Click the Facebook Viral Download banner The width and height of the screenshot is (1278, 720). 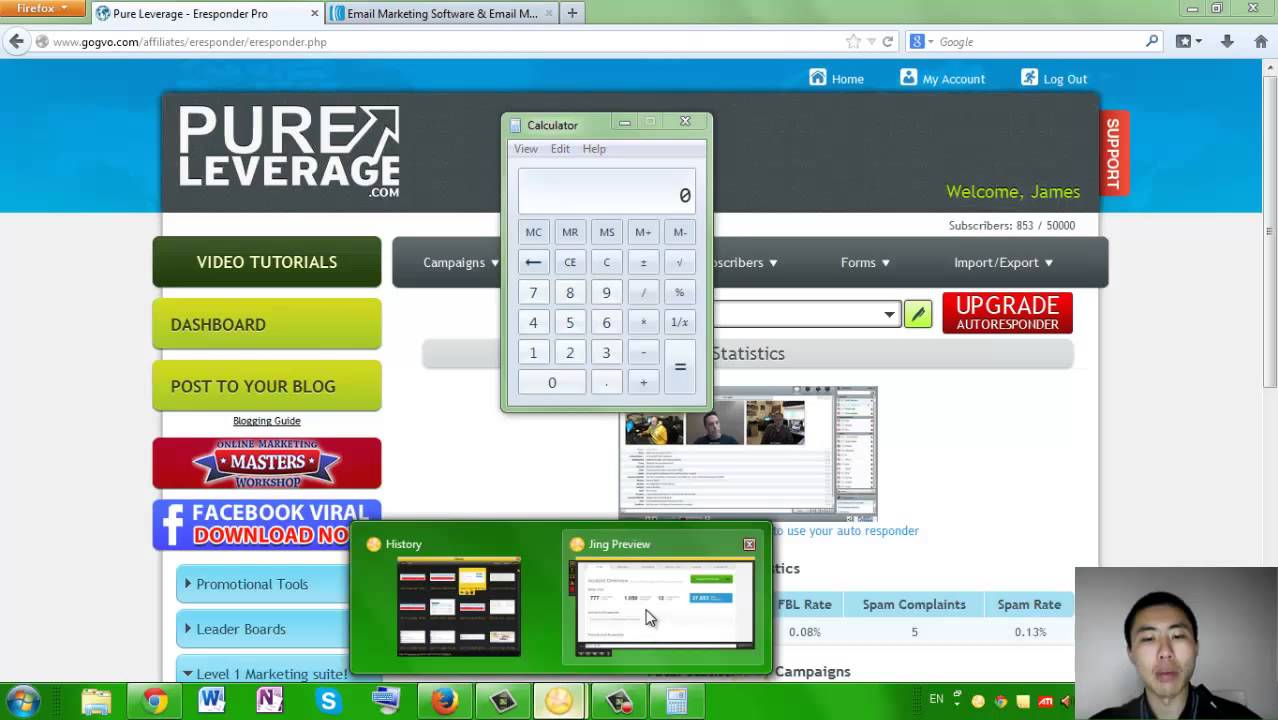point(267,525)
